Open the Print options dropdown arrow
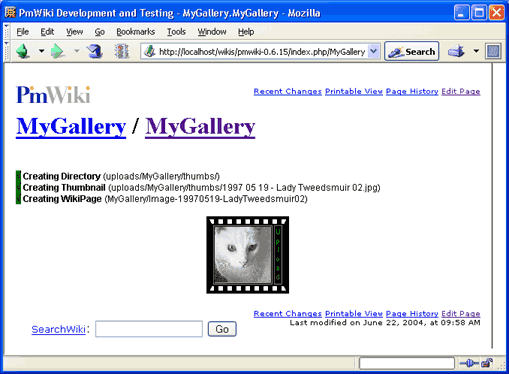This screenshot has width=509, height=374. click(476, 51)
